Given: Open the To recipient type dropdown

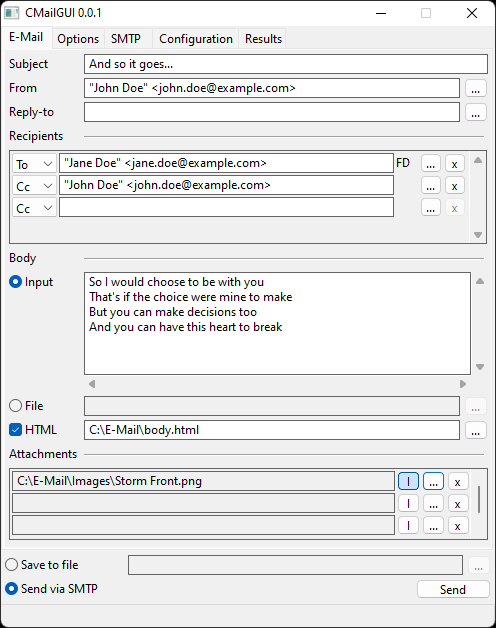Looking at the screenshot, I should click(x=34, y=164).
